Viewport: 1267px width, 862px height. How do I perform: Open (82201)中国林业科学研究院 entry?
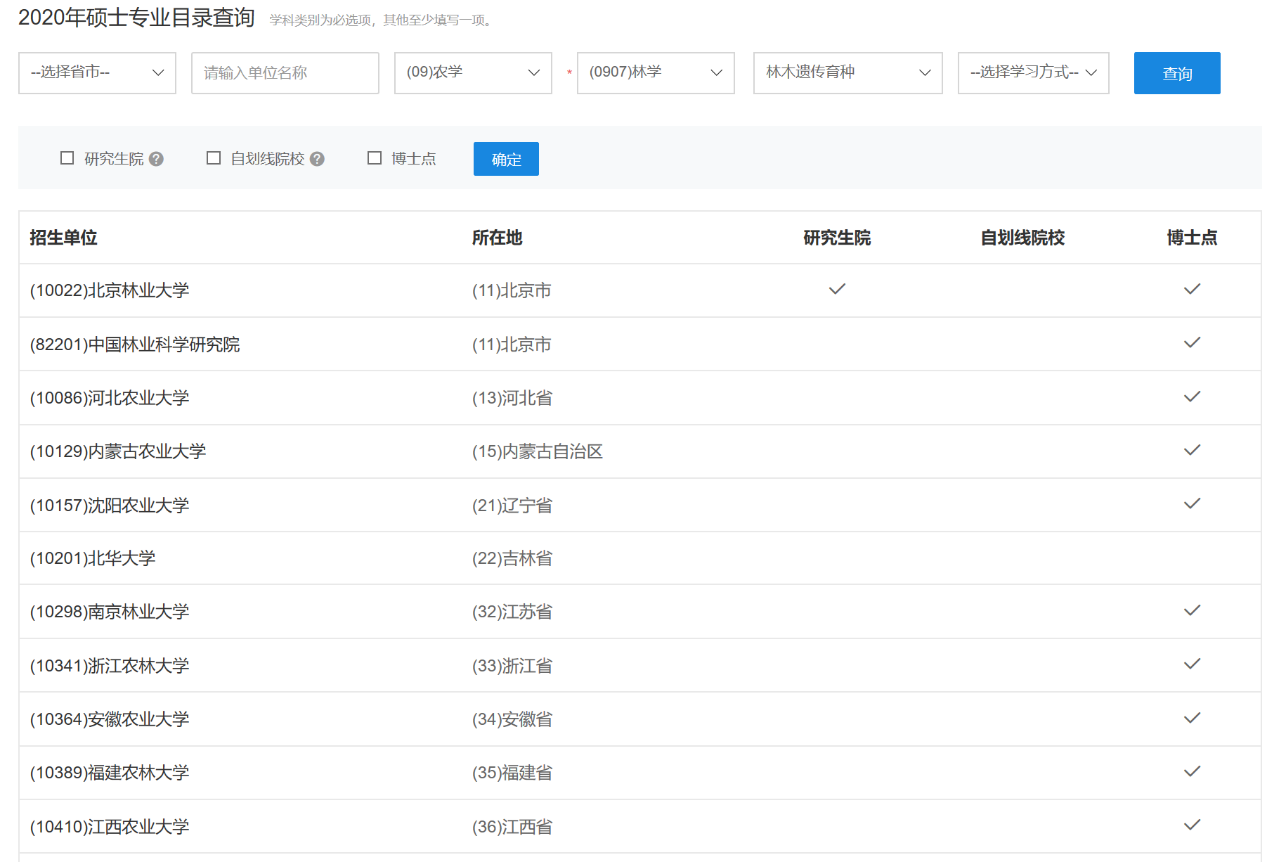tap(135, 345)
